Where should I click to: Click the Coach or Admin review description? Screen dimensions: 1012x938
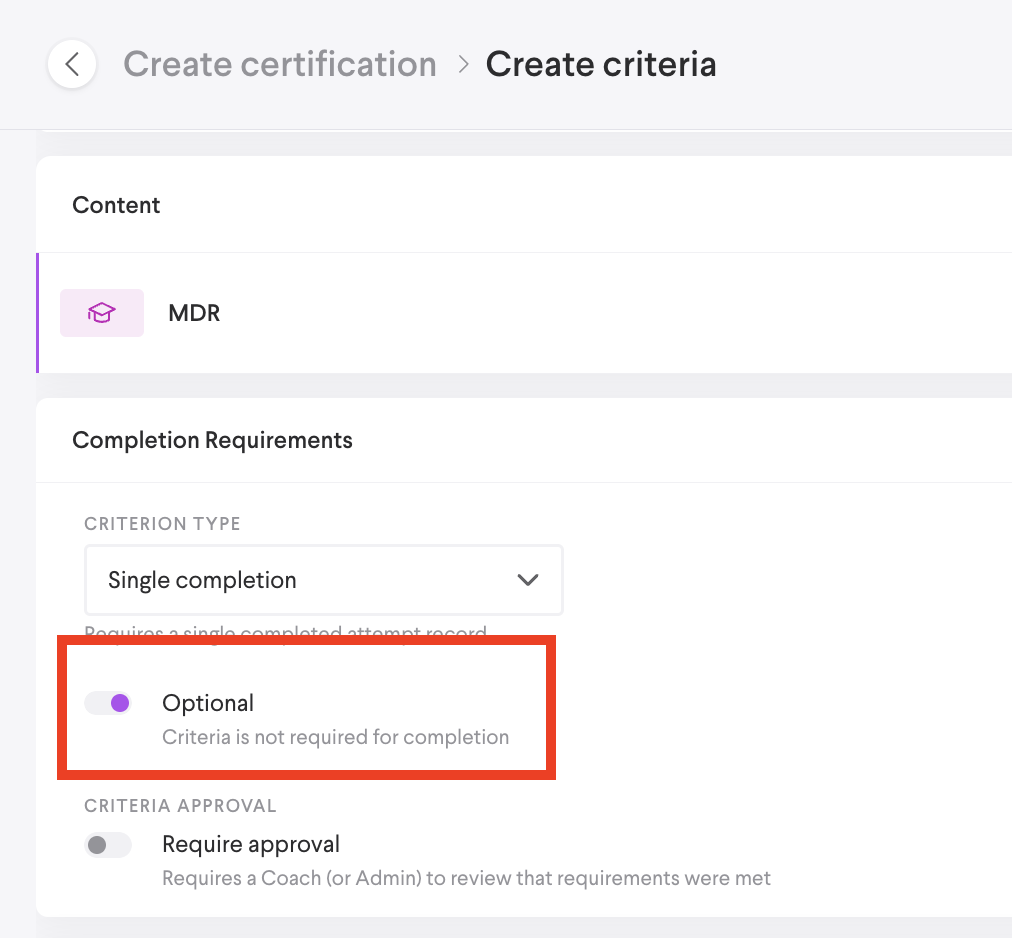[466, 879]
